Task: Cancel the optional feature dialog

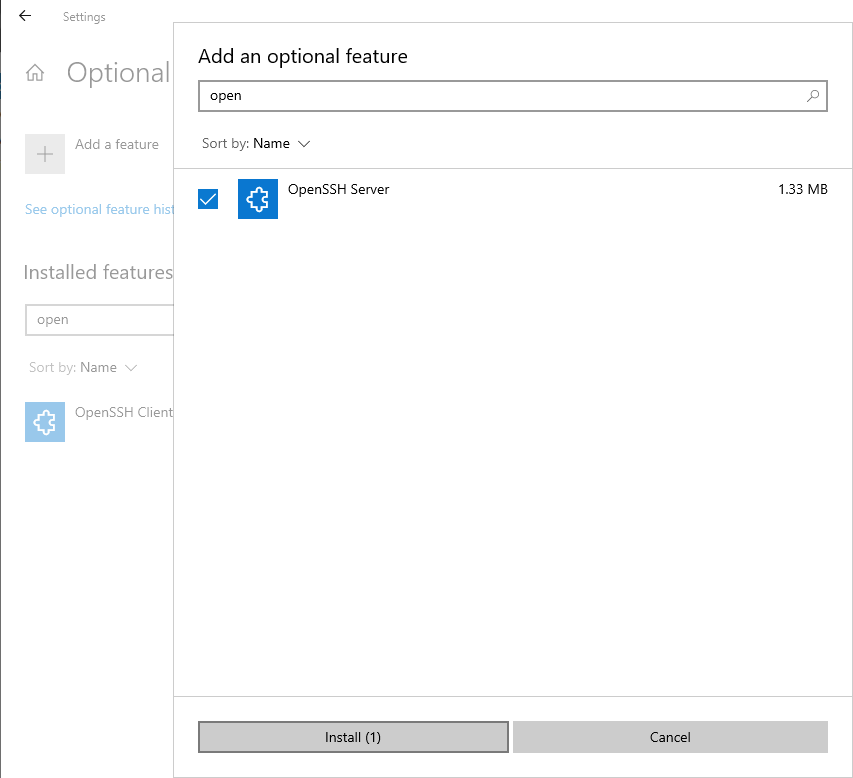Action: 670,737
